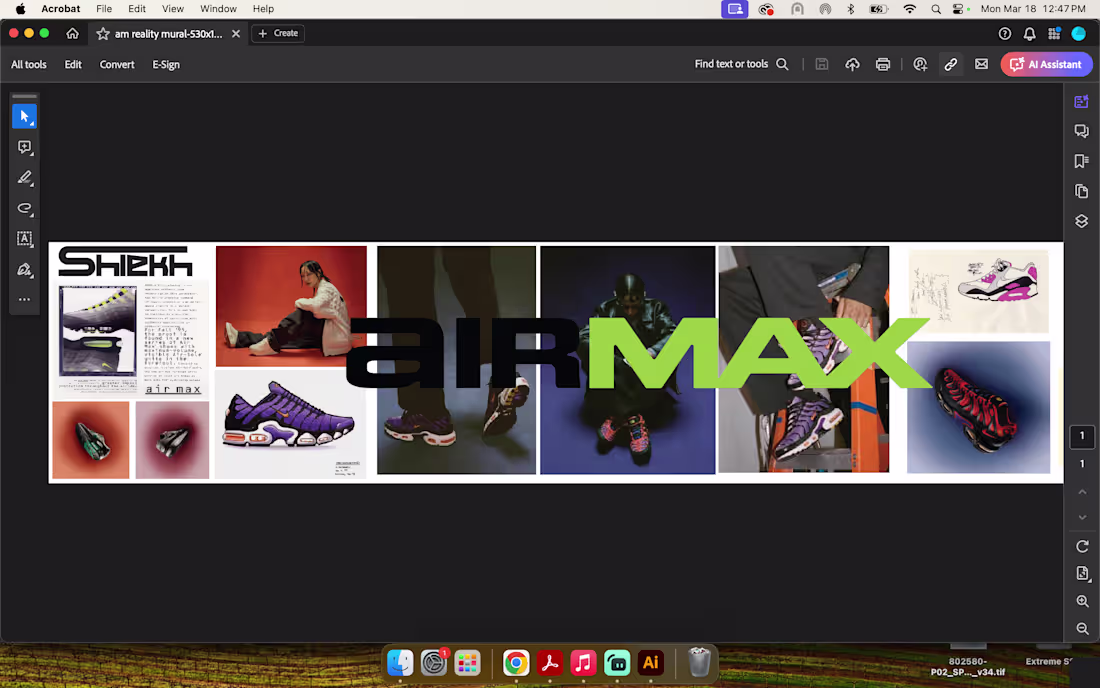
Task: Open the notifications bell
Action: click(1029, 34)
